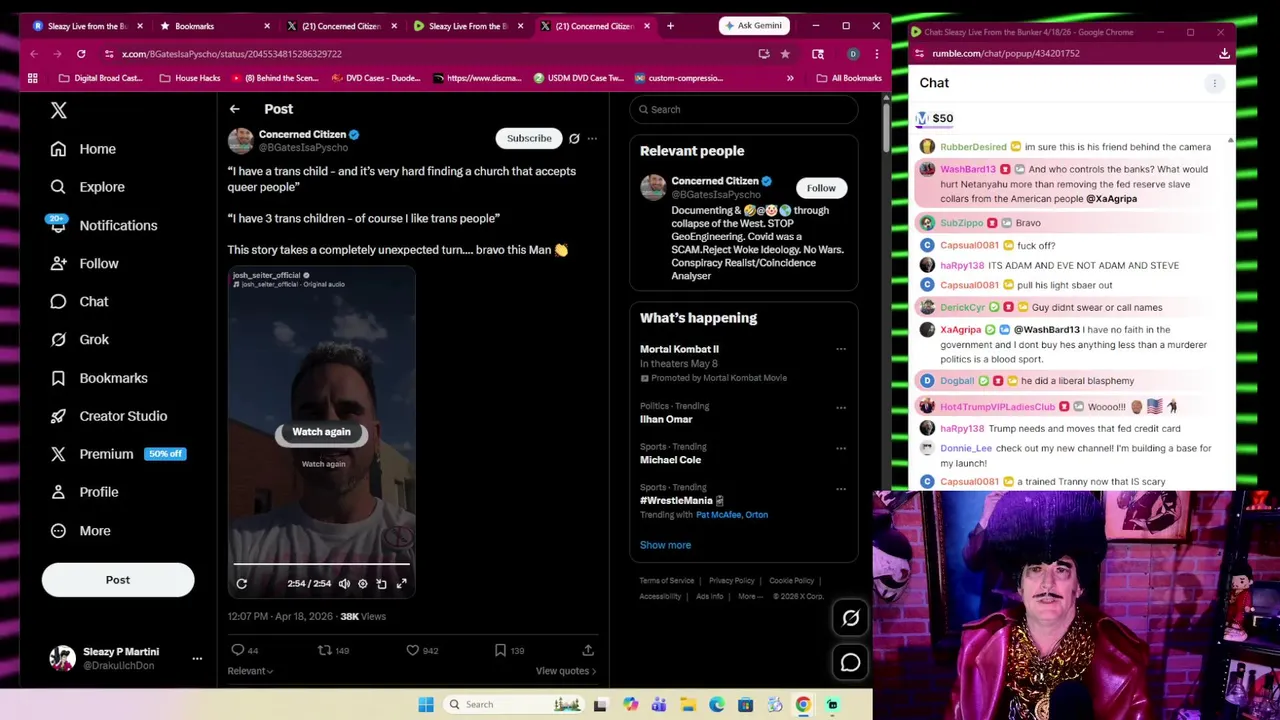Open the Relevant replies sort dropdown
This screenshot has height=720, width=1280.
250,671
